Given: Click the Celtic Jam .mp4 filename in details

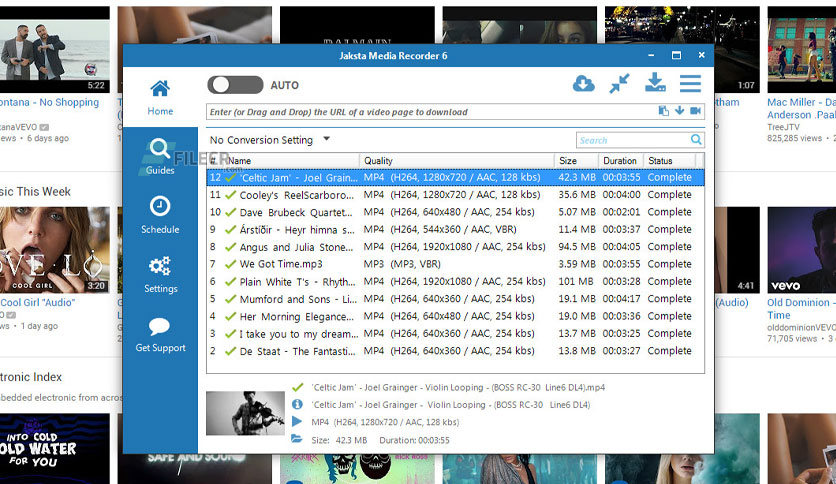Looking at the screenshot, I should [x=458, y=388].
